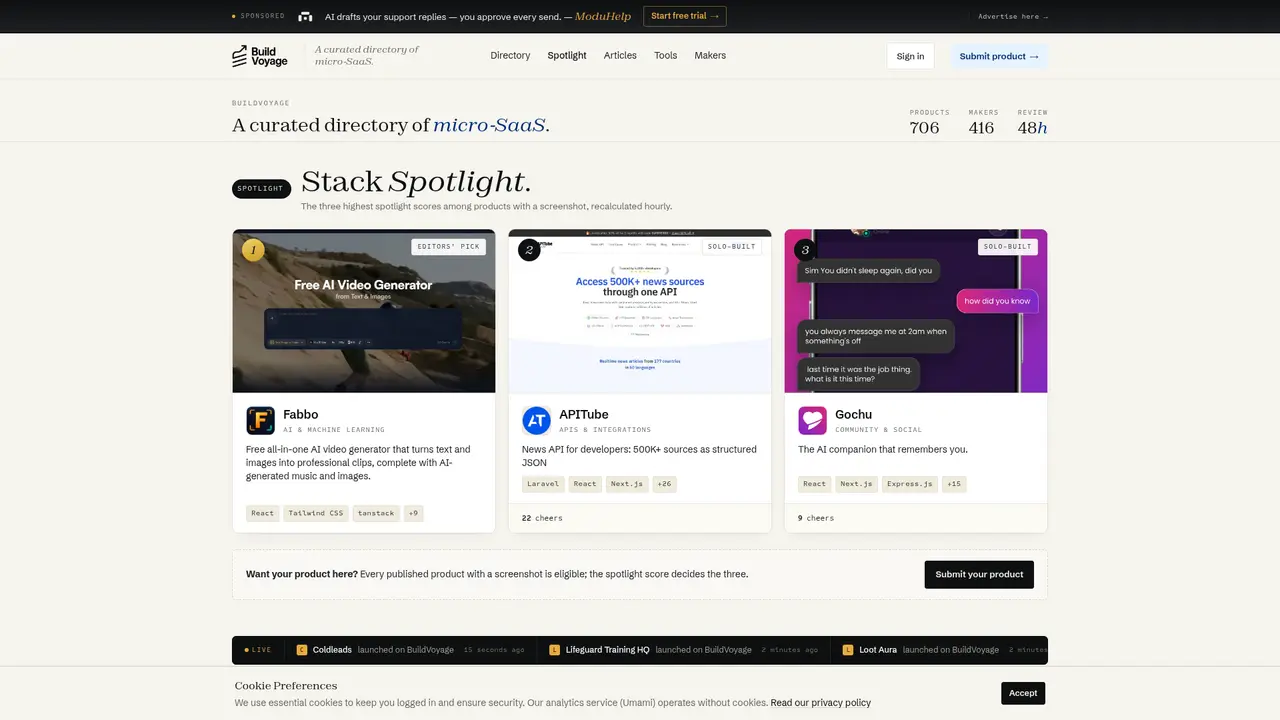Accept the cookie preferences
Screen dimensions: 1280x720
tap(1023, 692)
